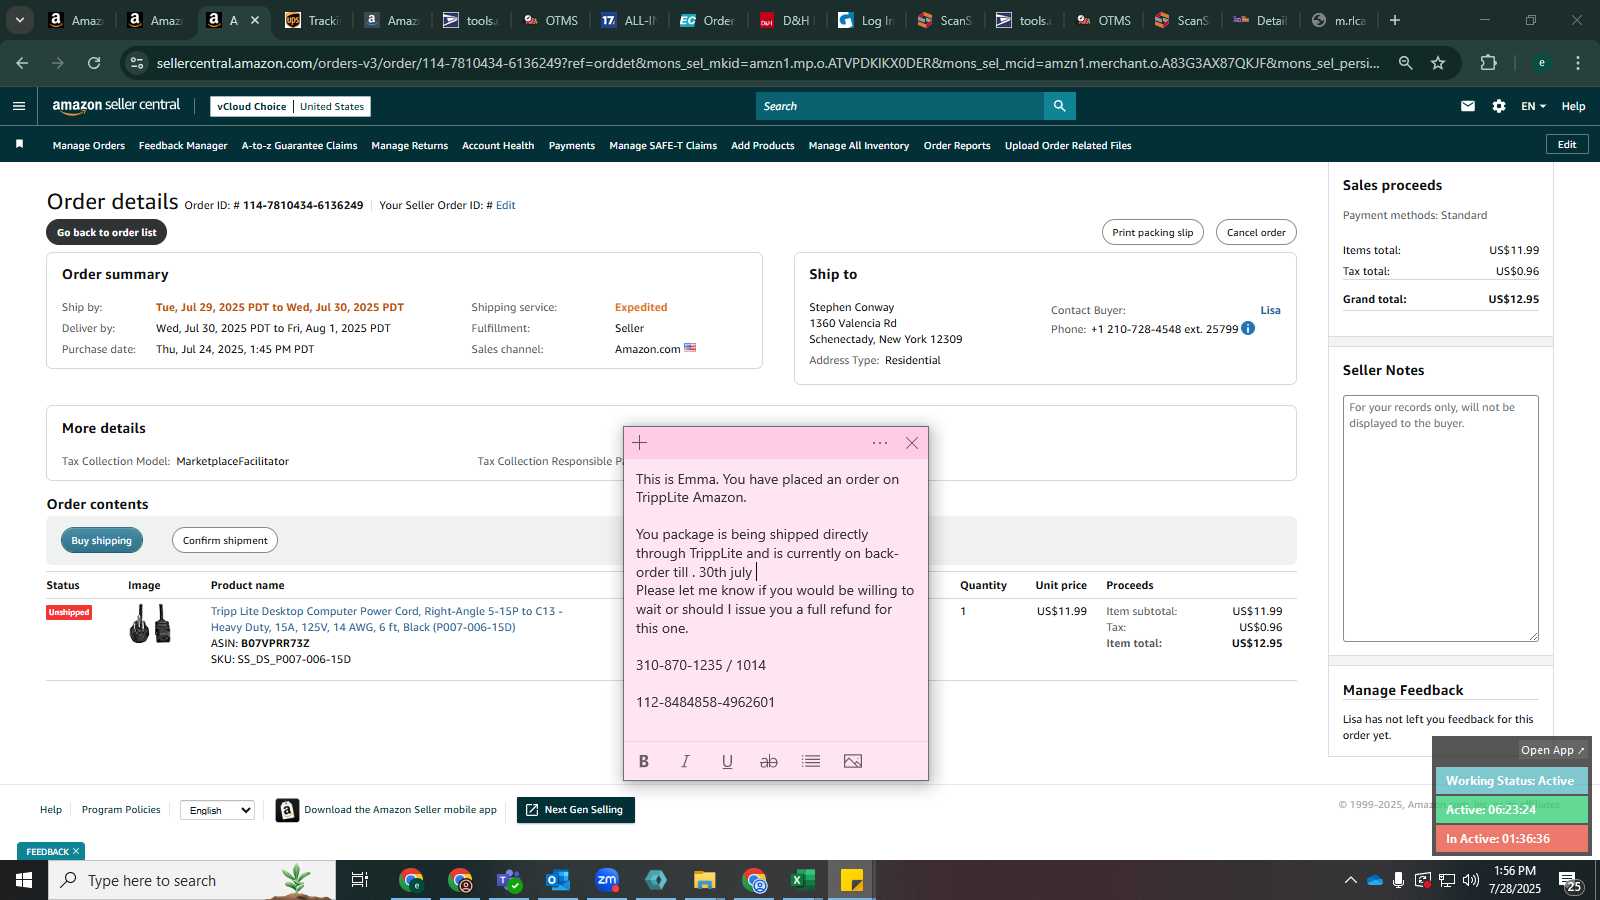Open the Seller Central hamburger menu
Image resolution: width=1600 pixels, height=900 pixels.
click(x=19, y=106)
